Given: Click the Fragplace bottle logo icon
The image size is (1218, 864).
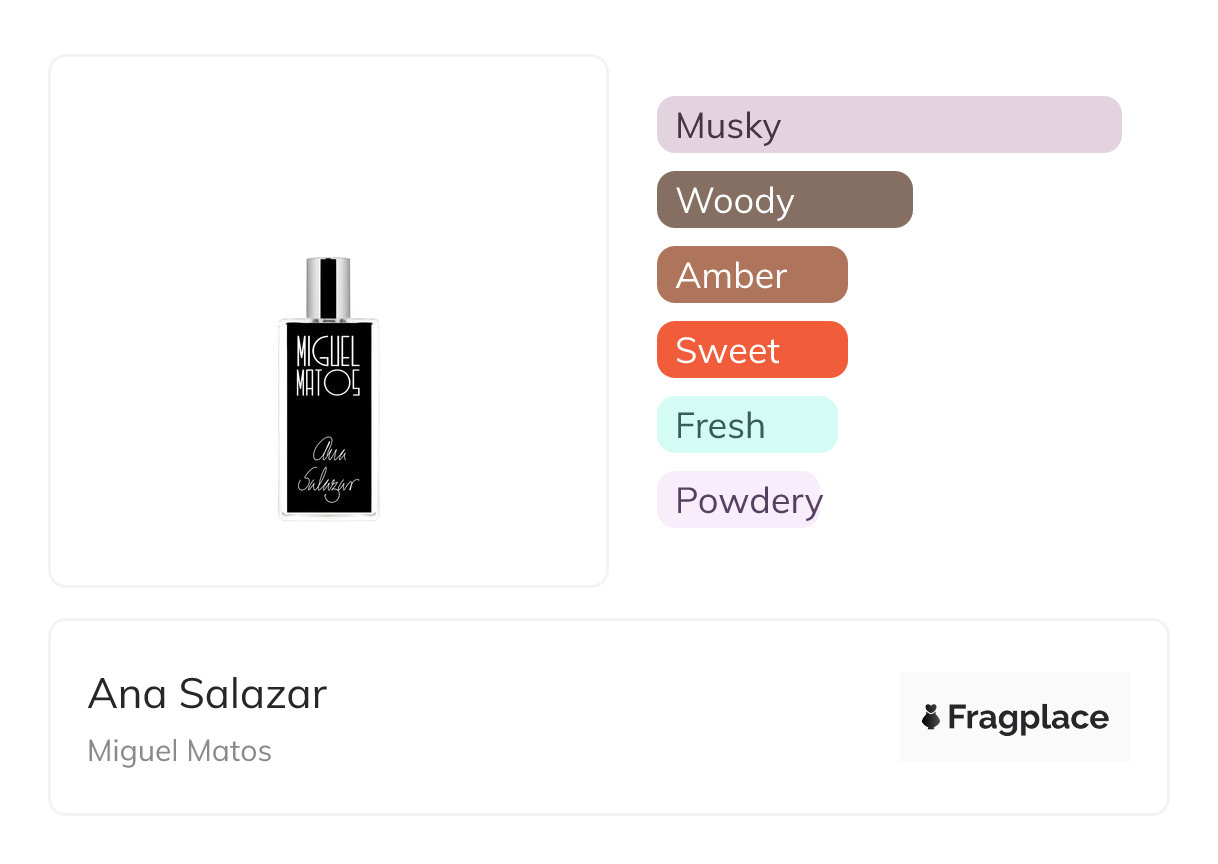Looking at the screenshot, I should pos(931,717).
